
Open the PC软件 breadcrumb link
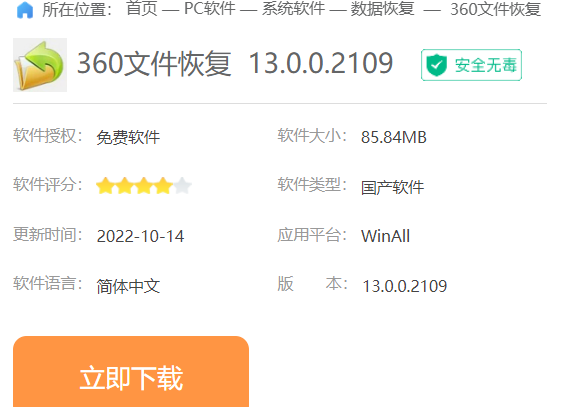click(210, 9)
